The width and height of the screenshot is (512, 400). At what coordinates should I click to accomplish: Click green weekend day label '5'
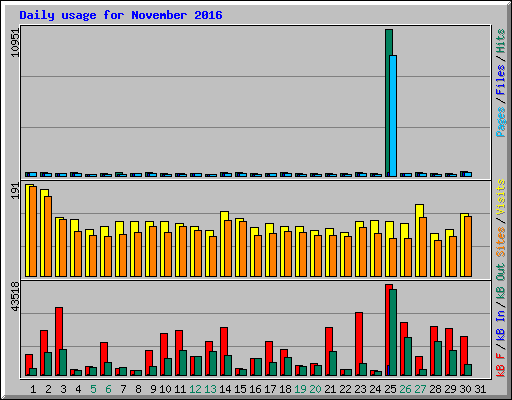pos(93,389)
